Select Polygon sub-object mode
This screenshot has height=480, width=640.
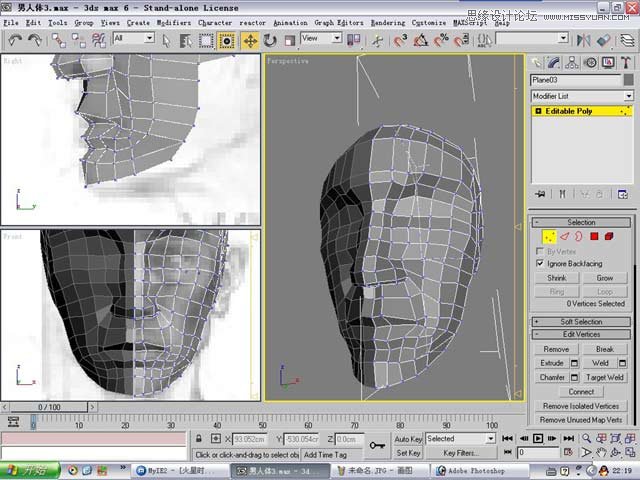click(x=594, y=236)
